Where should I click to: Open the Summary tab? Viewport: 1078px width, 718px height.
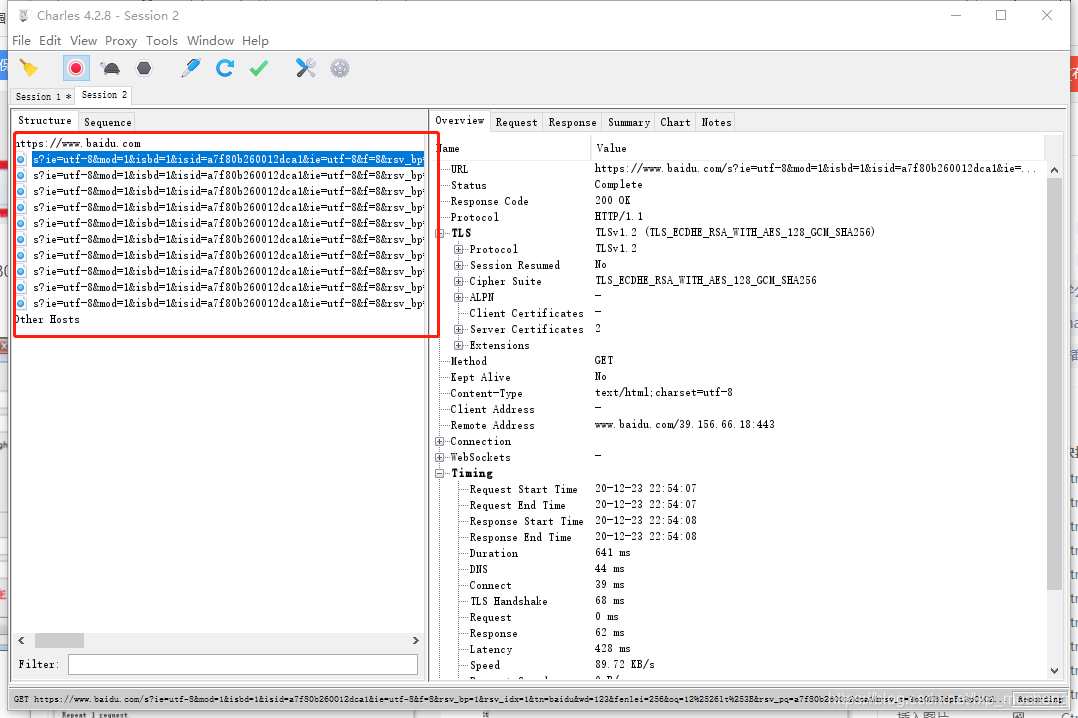(x=628, y=122)
